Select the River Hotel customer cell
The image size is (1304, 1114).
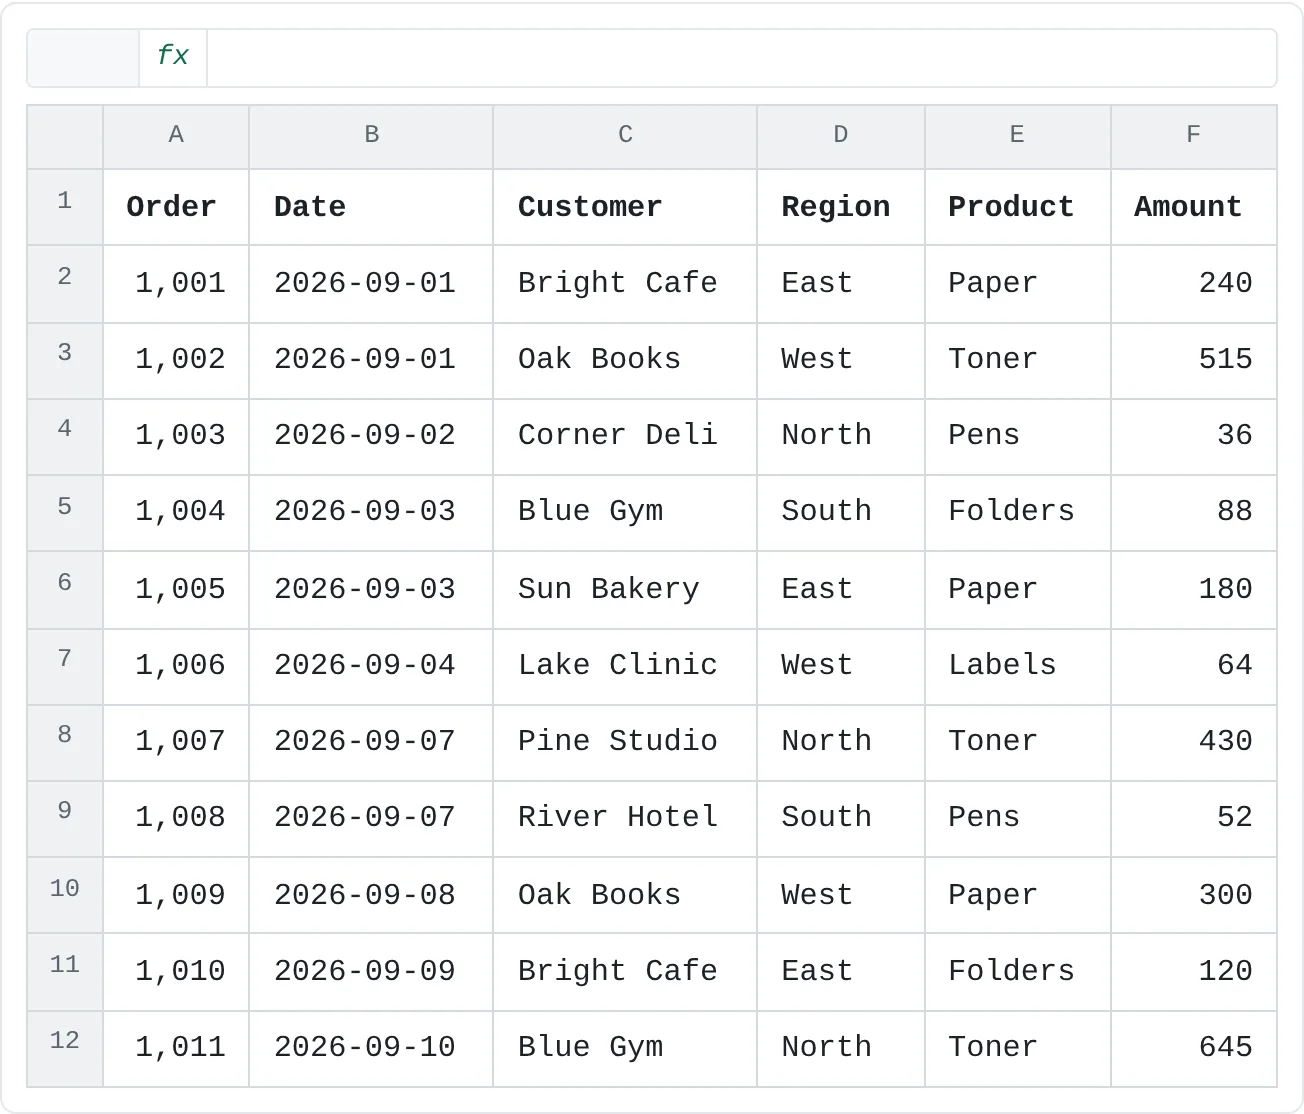(625, 819)
